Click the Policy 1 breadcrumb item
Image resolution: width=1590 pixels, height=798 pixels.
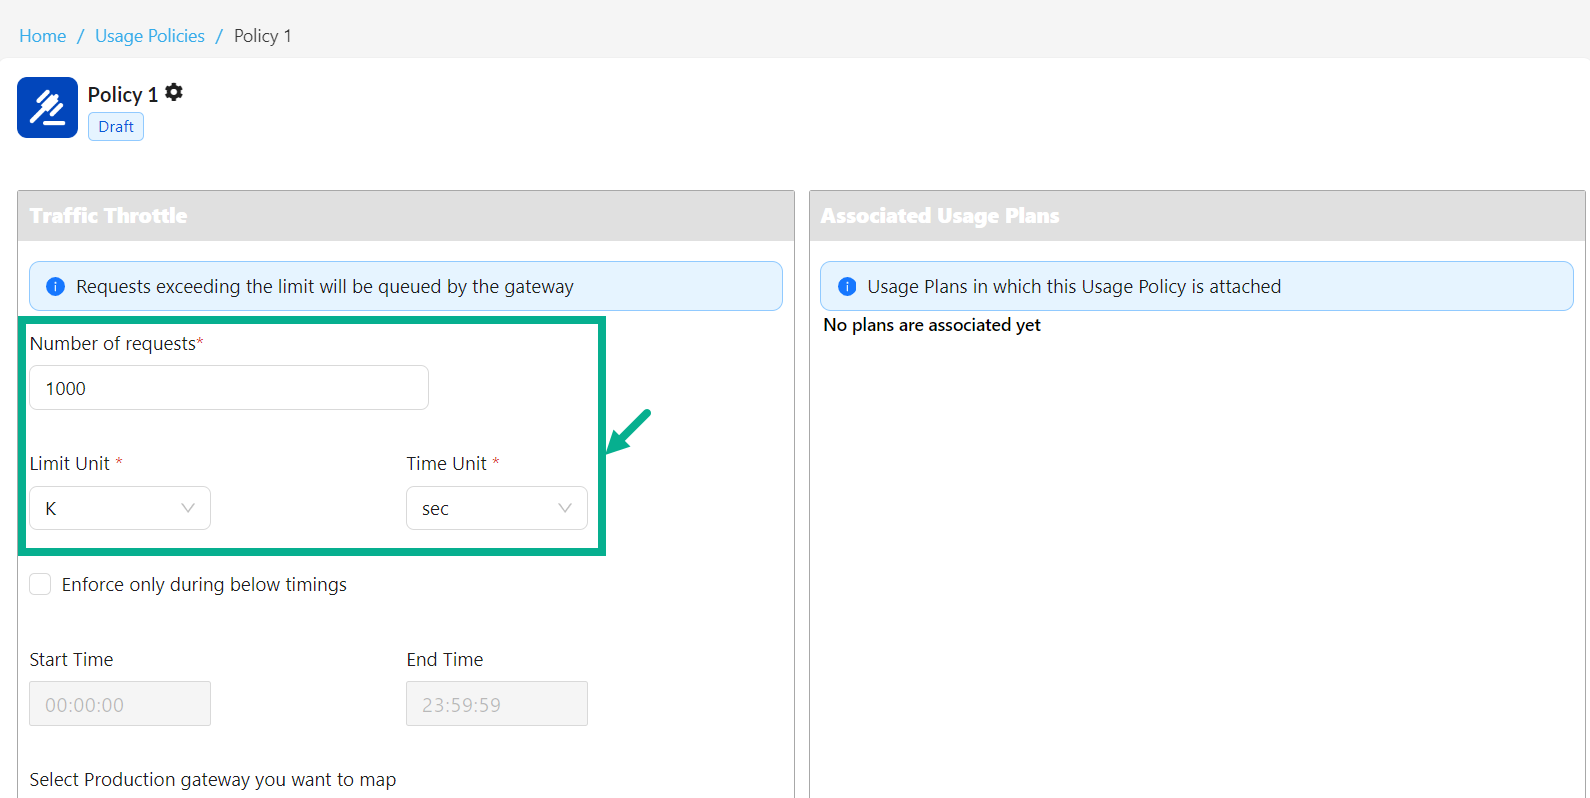(263, 36)
